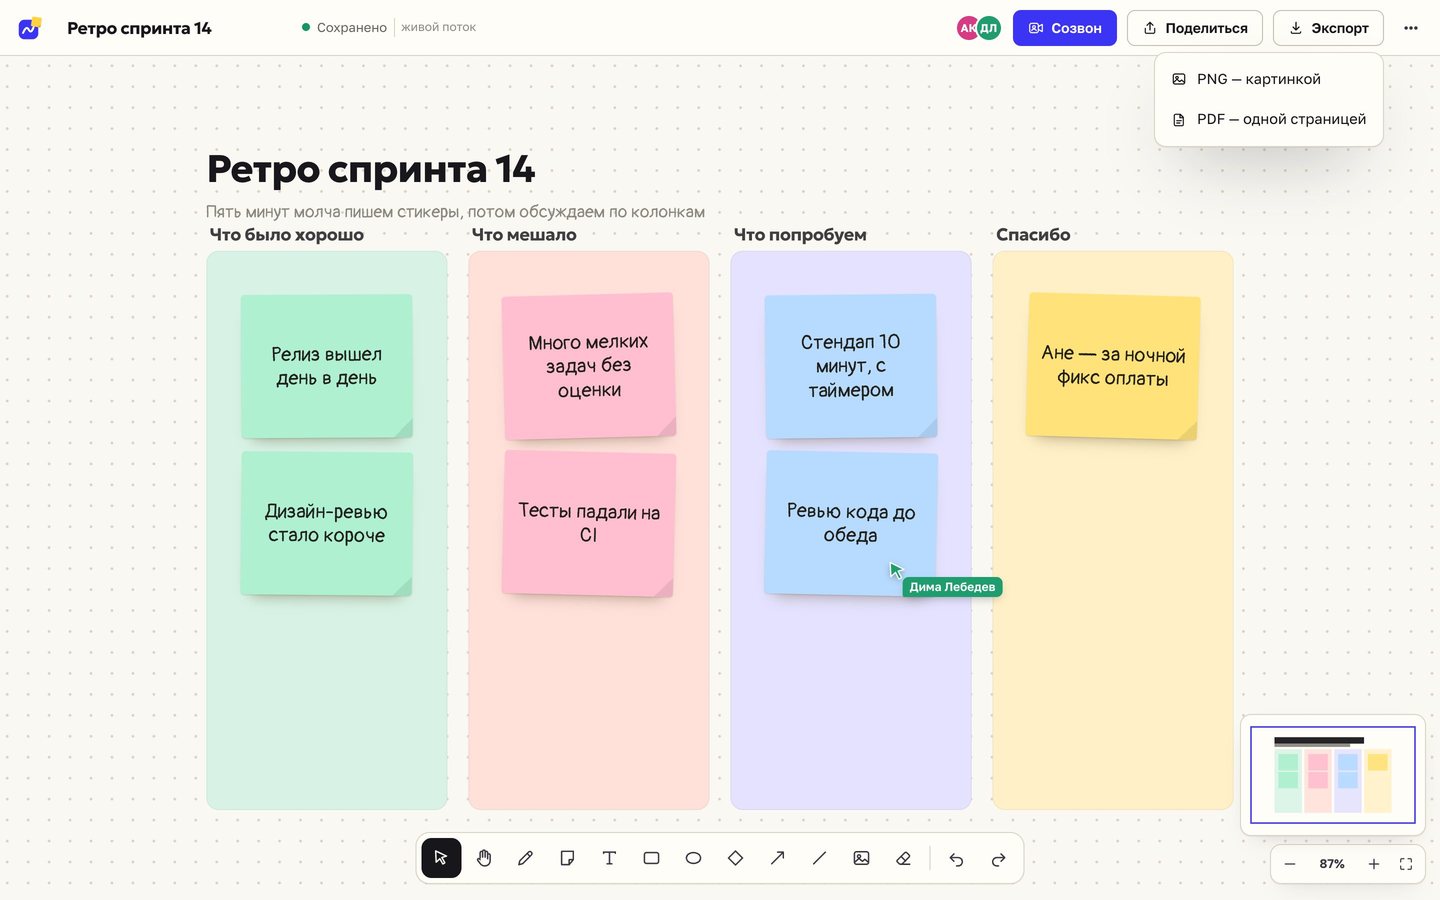Screen dimensions: 1440x900
Task: Choose the text tool
Action: (x=609, y=858)
